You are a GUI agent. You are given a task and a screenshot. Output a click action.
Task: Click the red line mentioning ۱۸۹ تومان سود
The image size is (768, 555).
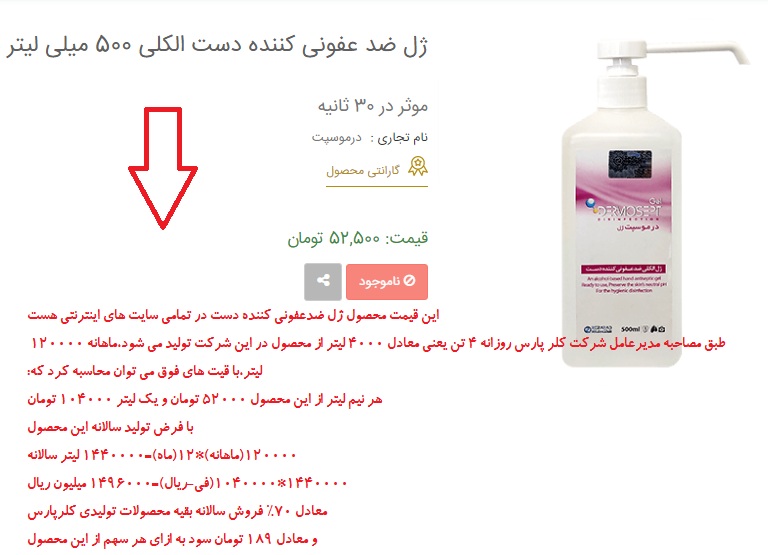tap(172, 539)
